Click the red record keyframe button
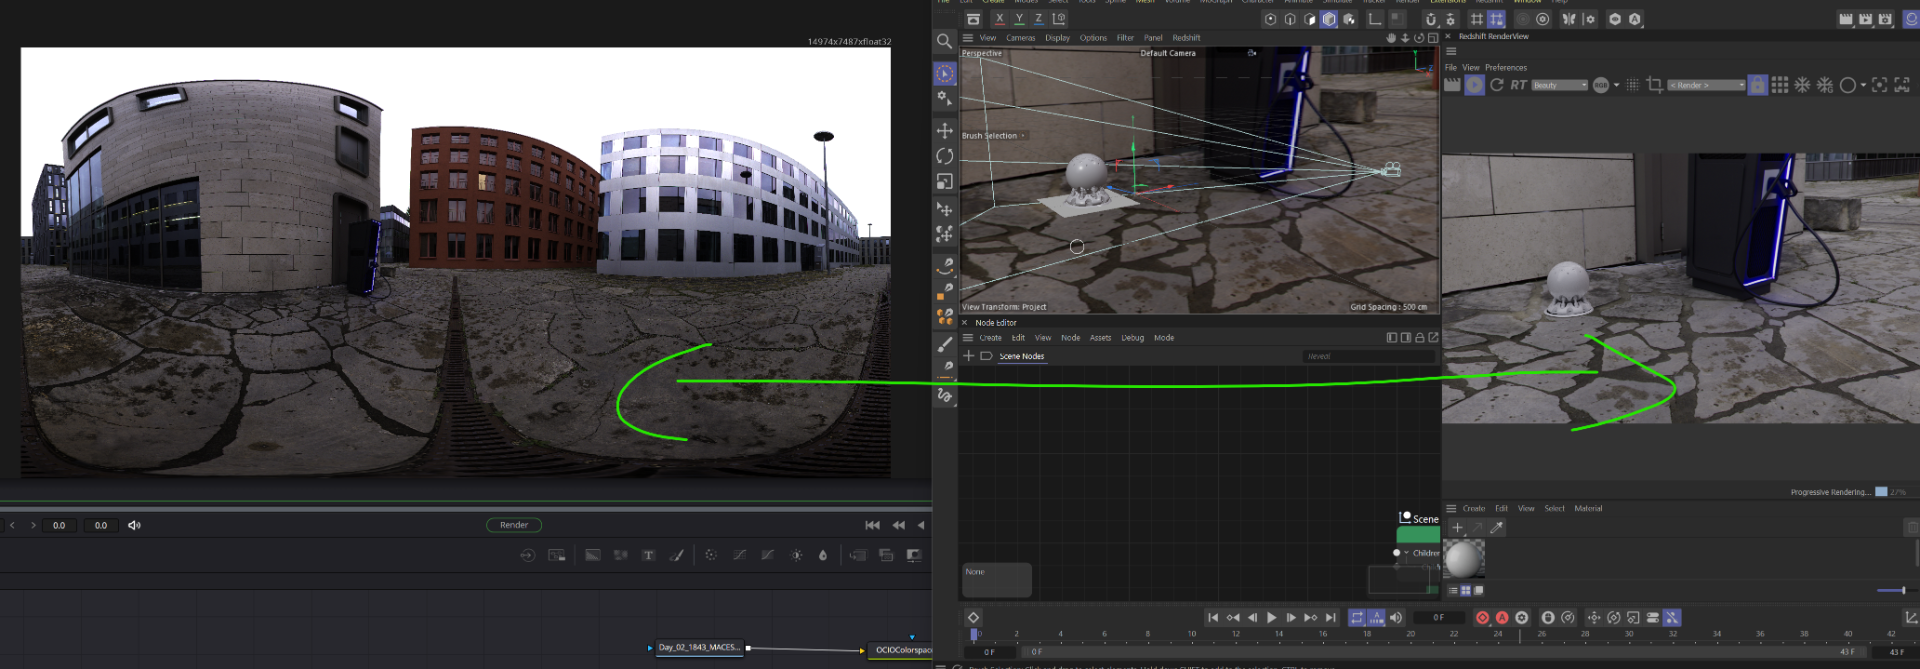Screen dimensions: 1920x669 click(x=1482, y=618)
